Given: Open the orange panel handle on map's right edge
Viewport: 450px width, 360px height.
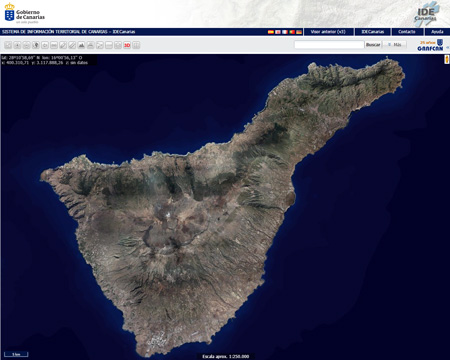Looking at the screenshot, I should click(x=446, y=59).
